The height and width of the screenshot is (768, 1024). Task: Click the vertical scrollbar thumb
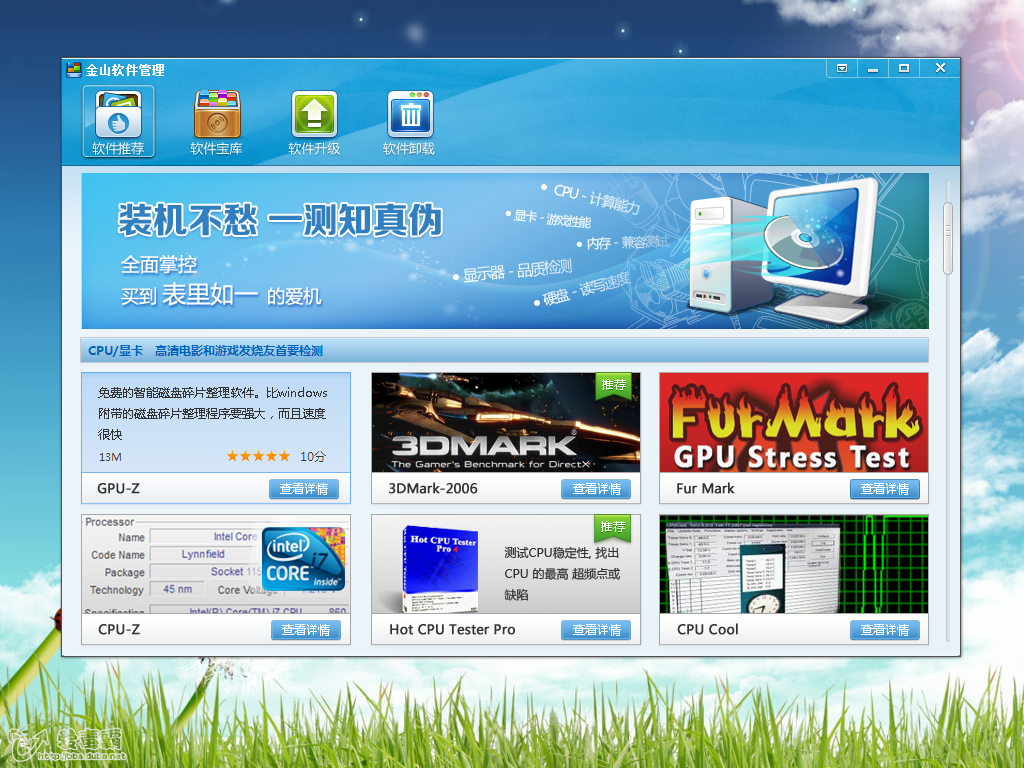click(948, 238)
